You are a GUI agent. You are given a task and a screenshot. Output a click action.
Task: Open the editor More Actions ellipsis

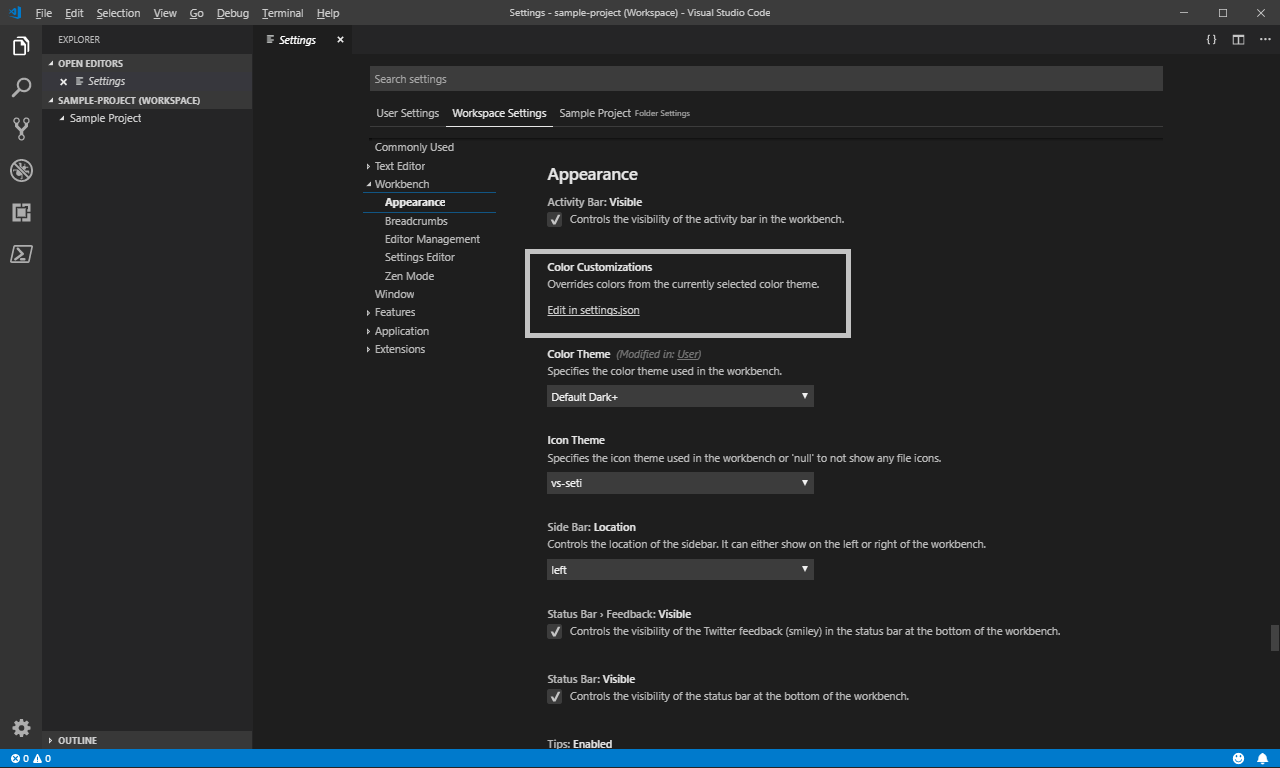click(x=1265, y=40)
